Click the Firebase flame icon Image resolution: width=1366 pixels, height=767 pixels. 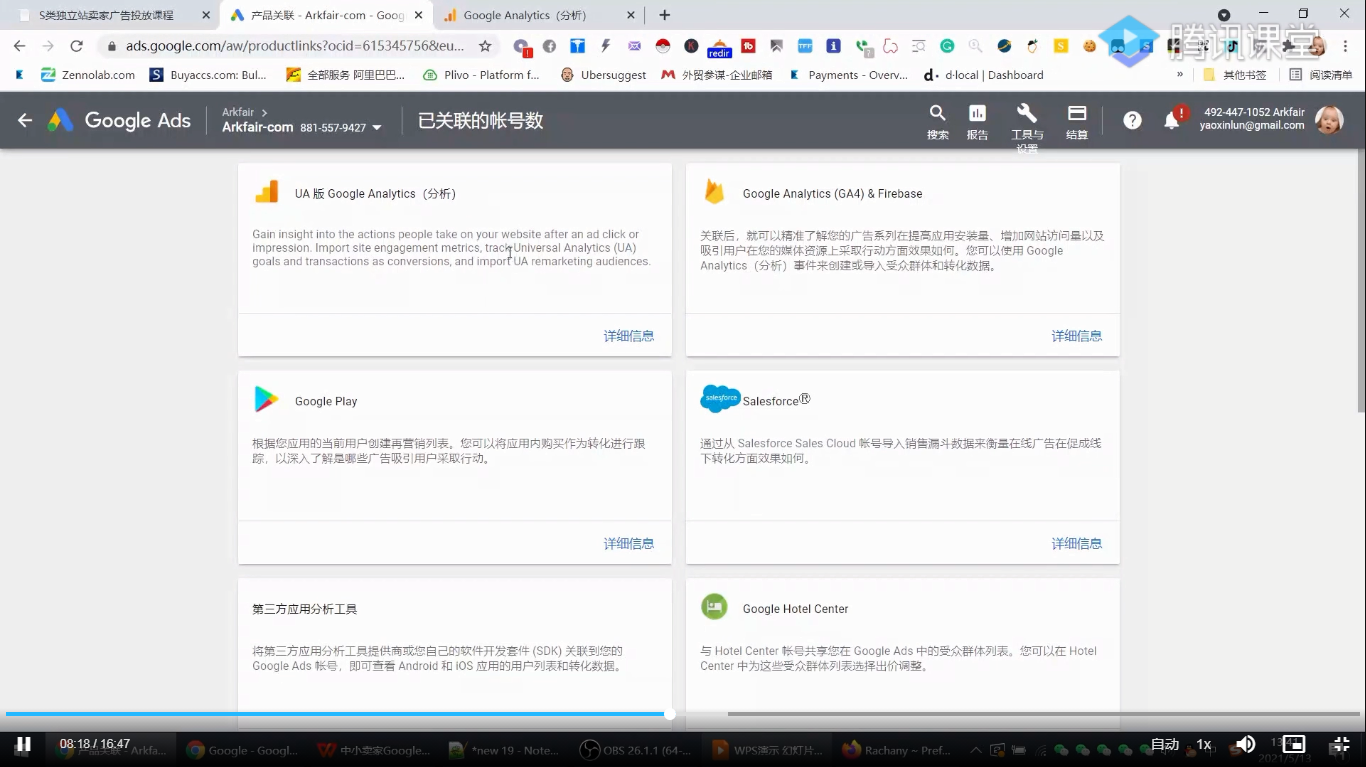tap(715, 191)
